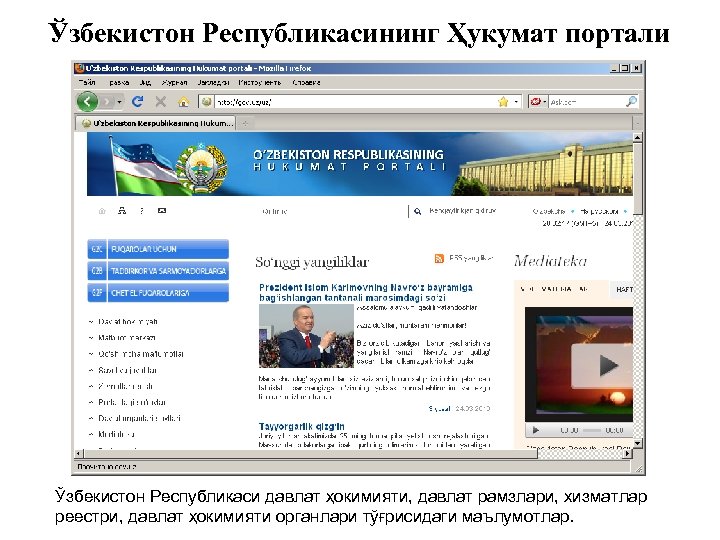
Task: Open the Журнал menu
Action: pos(174,83)
